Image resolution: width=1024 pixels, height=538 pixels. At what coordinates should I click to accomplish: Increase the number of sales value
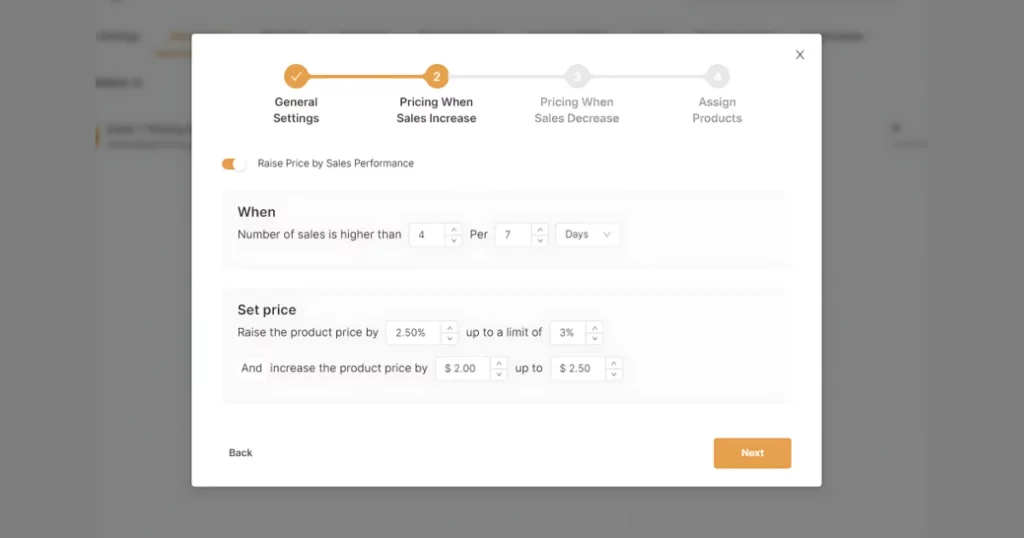point(454,229)
